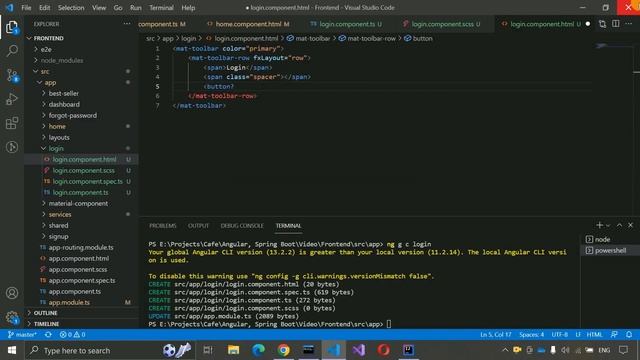Synchronize changes in status bar
Image resolution: width=640 pixels, height=360 pixels.
tap(48, 335)
